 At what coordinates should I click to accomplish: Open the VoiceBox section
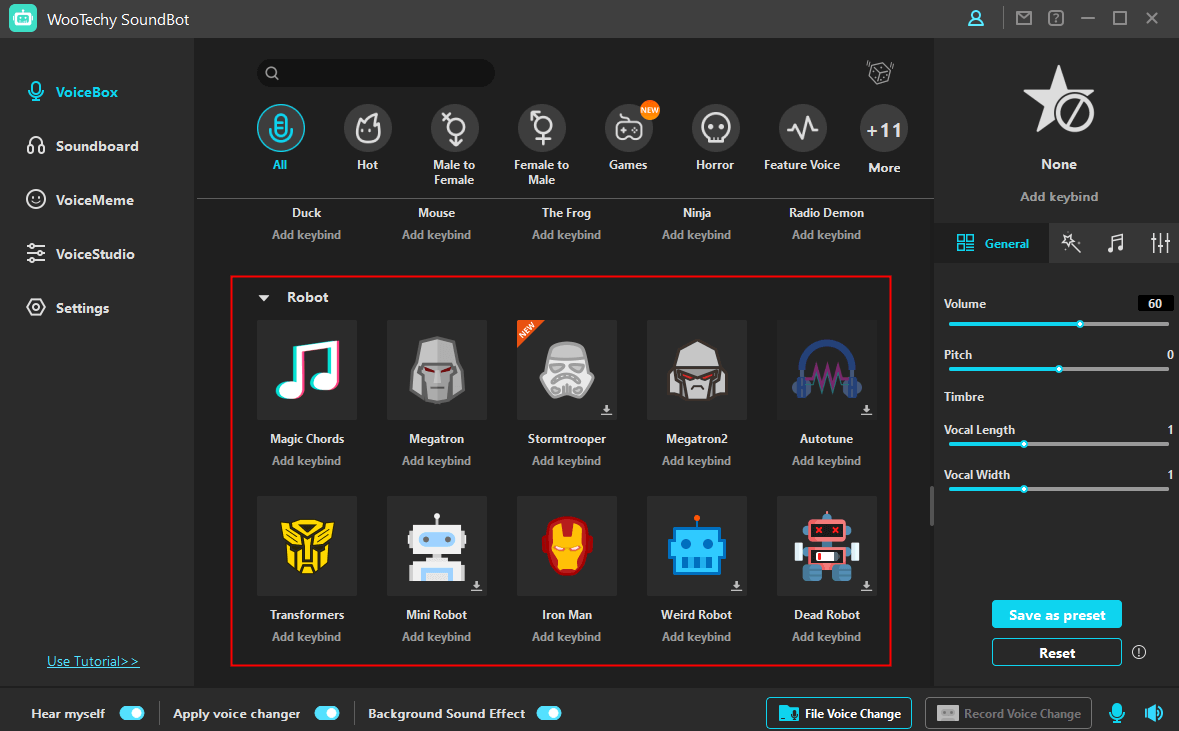pyautogui.click(x=72, y=92)
